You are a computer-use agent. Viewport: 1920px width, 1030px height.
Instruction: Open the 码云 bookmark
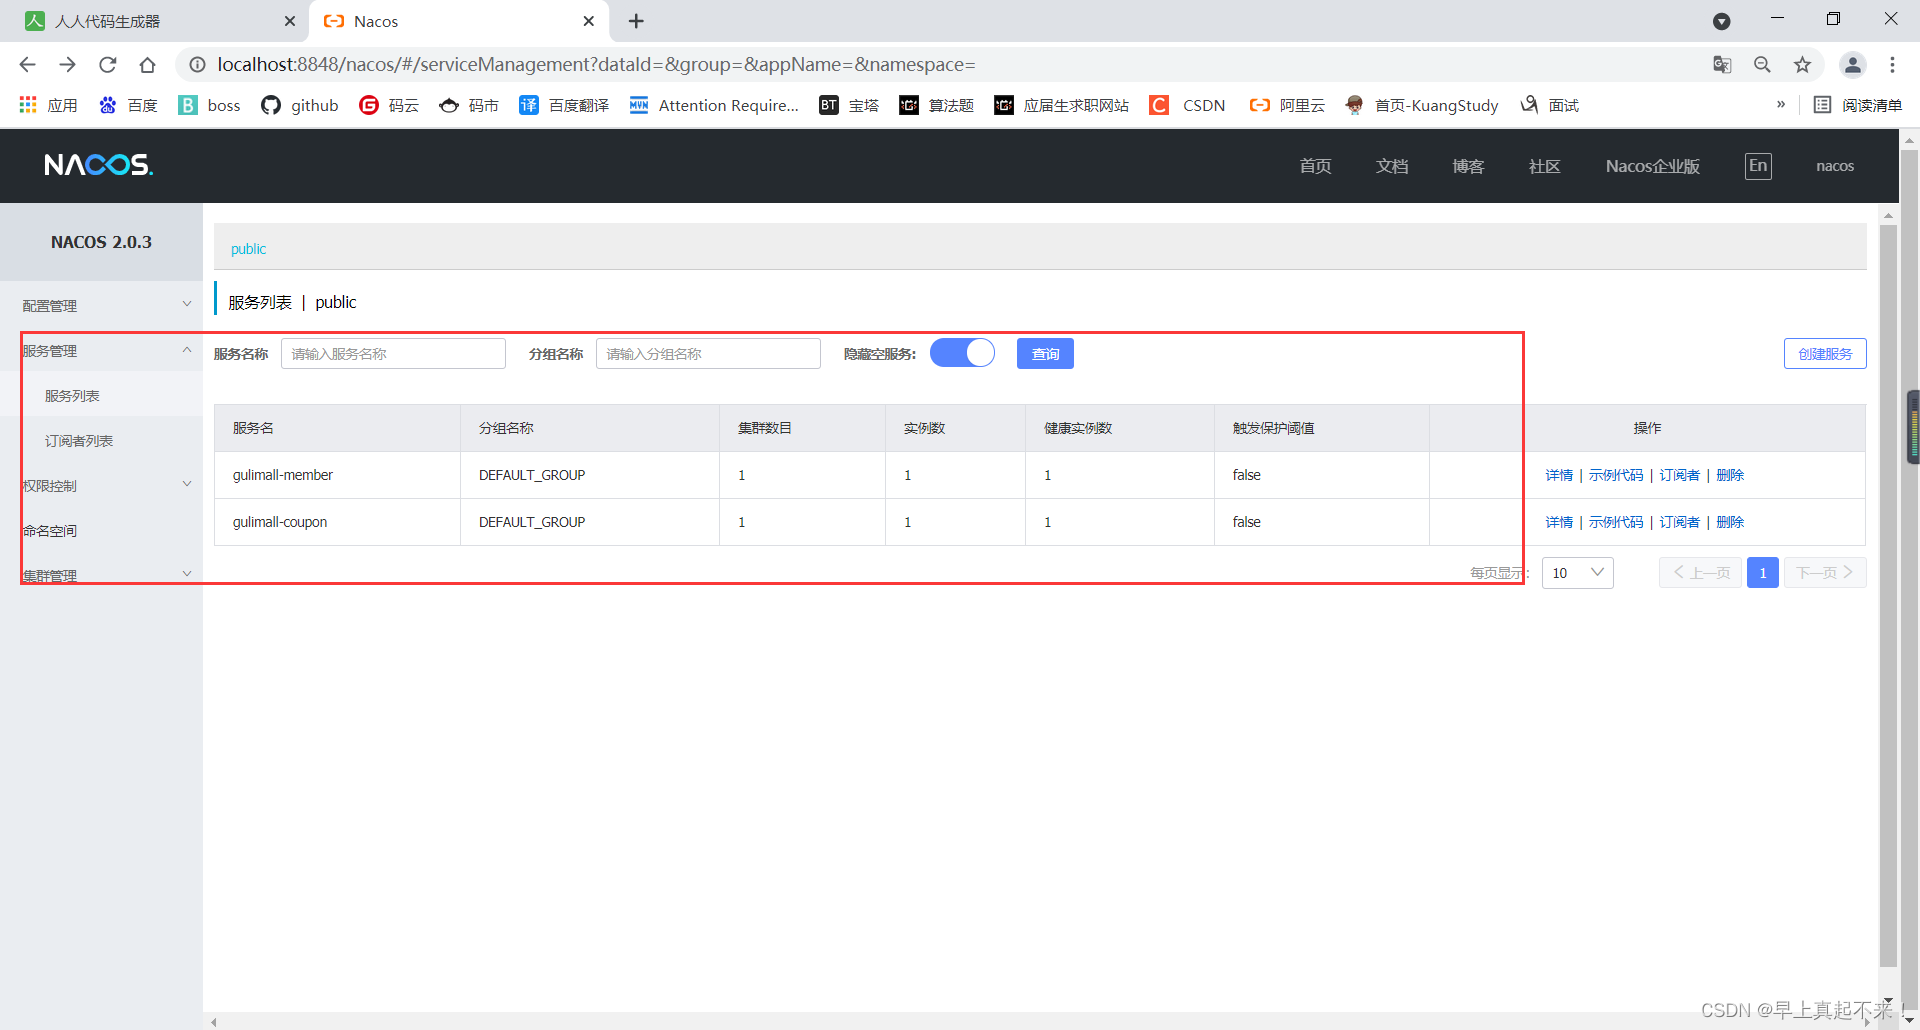coord(389,105)
